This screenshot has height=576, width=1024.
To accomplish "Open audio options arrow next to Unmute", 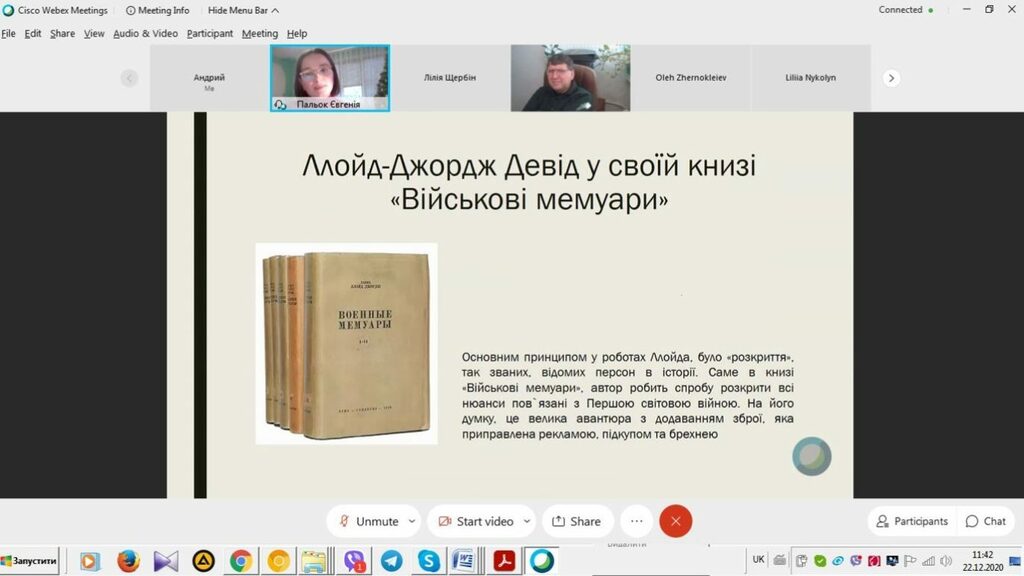I will (x=412, y=521).
